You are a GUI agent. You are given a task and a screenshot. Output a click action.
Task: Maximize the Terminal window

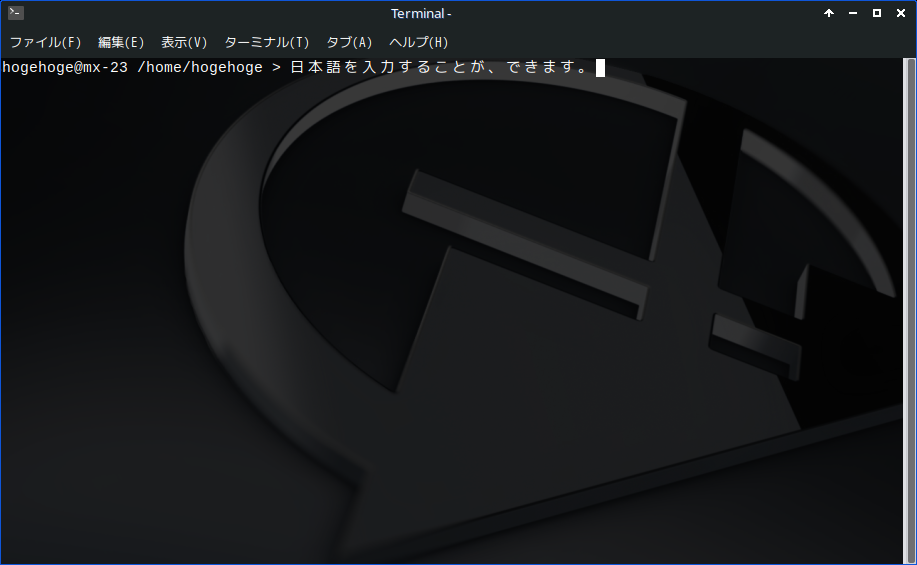point(877,13)
